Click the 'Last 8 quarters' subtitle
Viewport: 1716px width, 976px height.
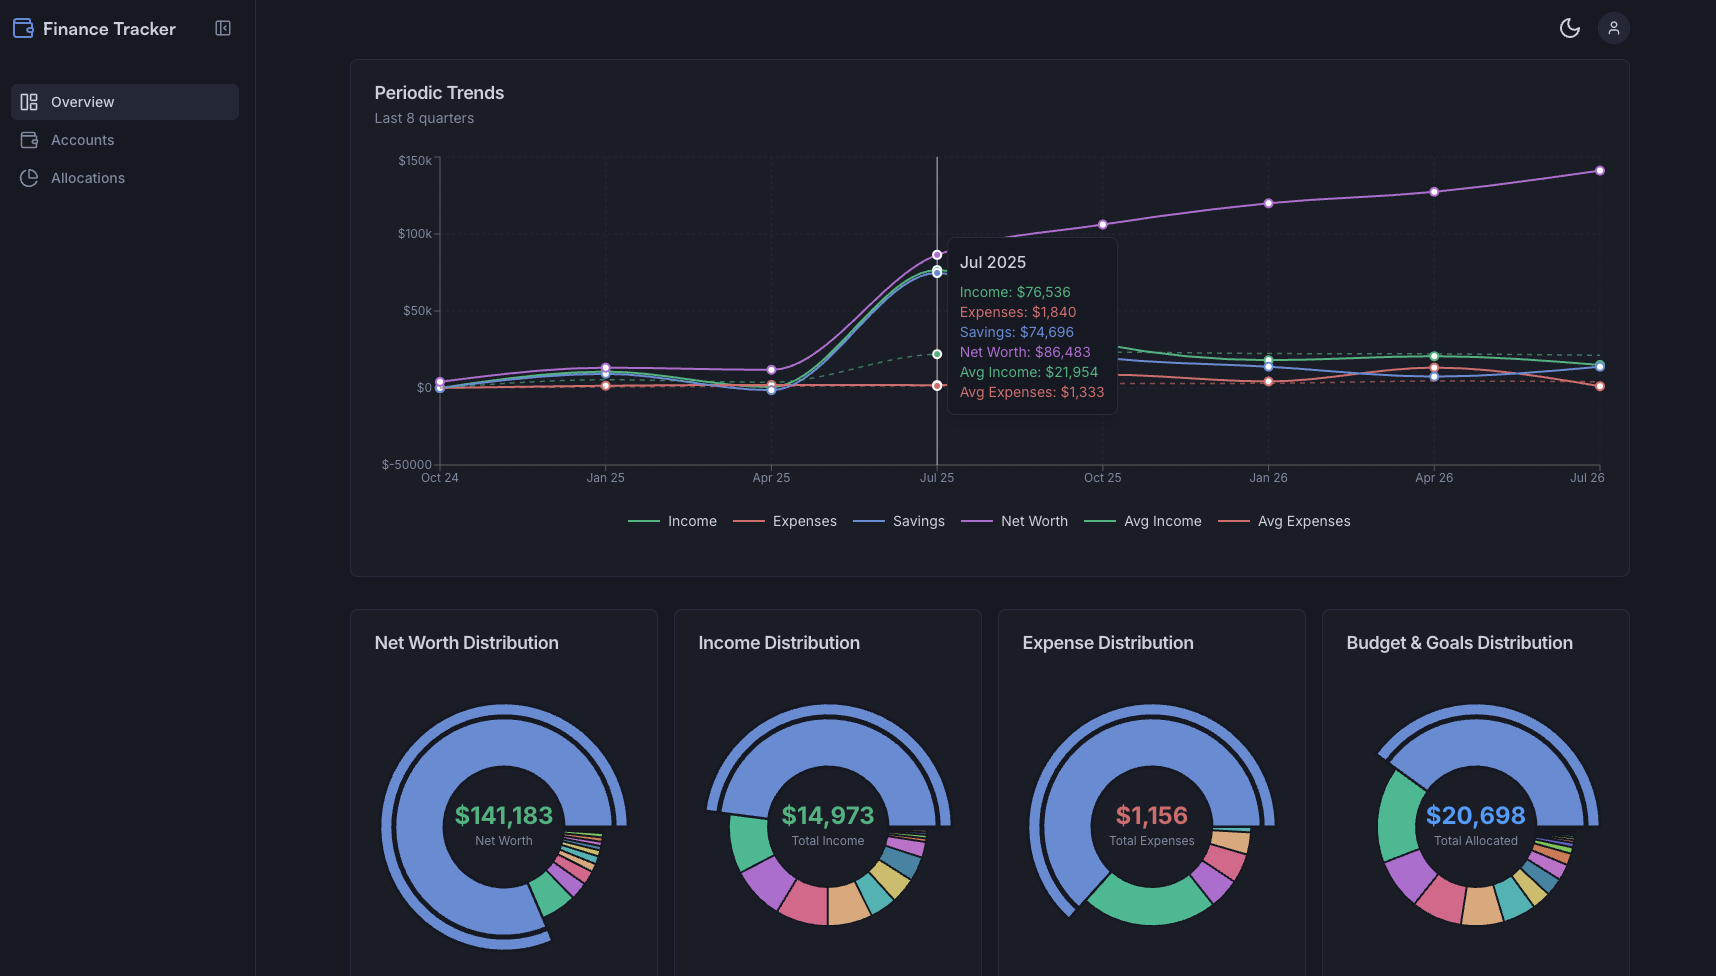pos(424,118)
